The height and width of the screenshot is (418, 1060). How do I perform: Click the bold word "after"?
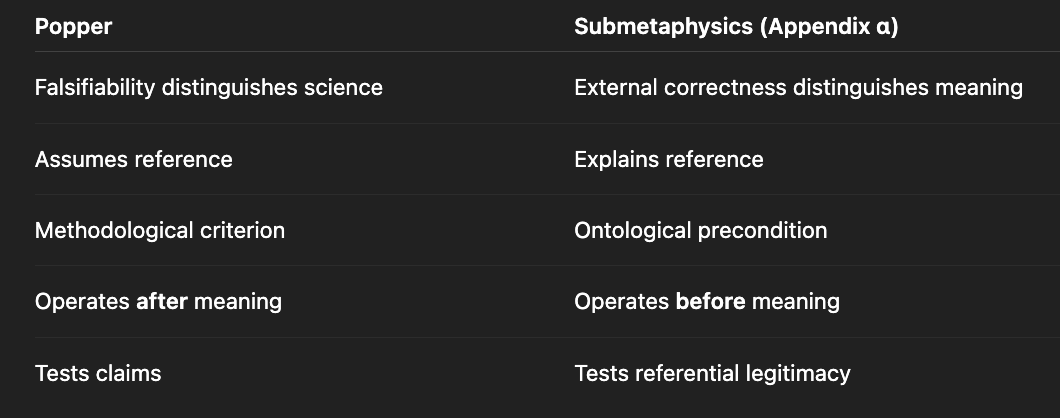tap(162, 301)
